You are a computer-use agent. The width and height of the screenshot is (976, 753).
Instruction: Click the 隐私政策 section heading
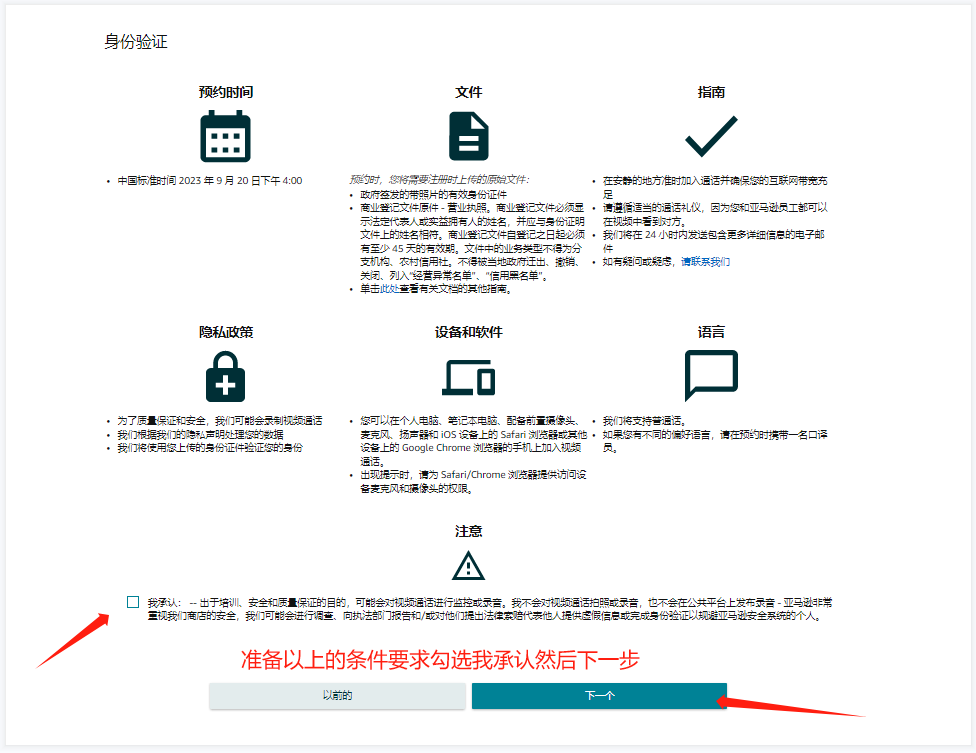point(225,332)
